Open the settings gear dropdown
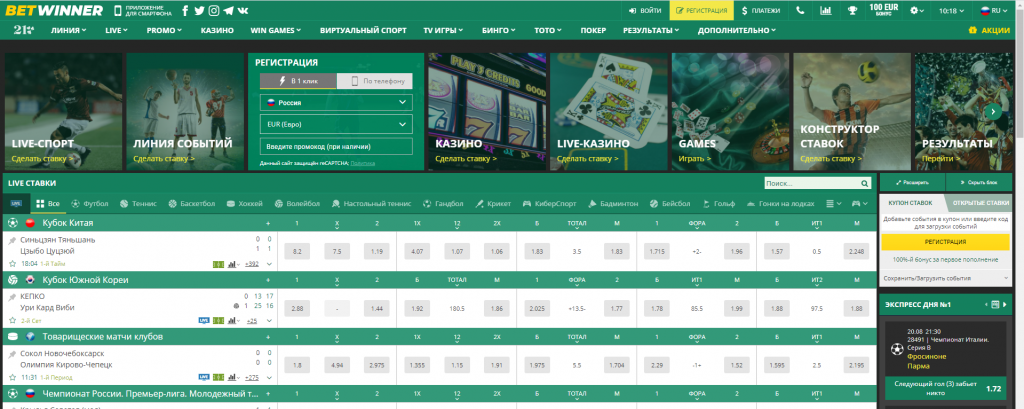This screenshot has height=409, width=1024. pyautogui.click(x=918, y=10)
